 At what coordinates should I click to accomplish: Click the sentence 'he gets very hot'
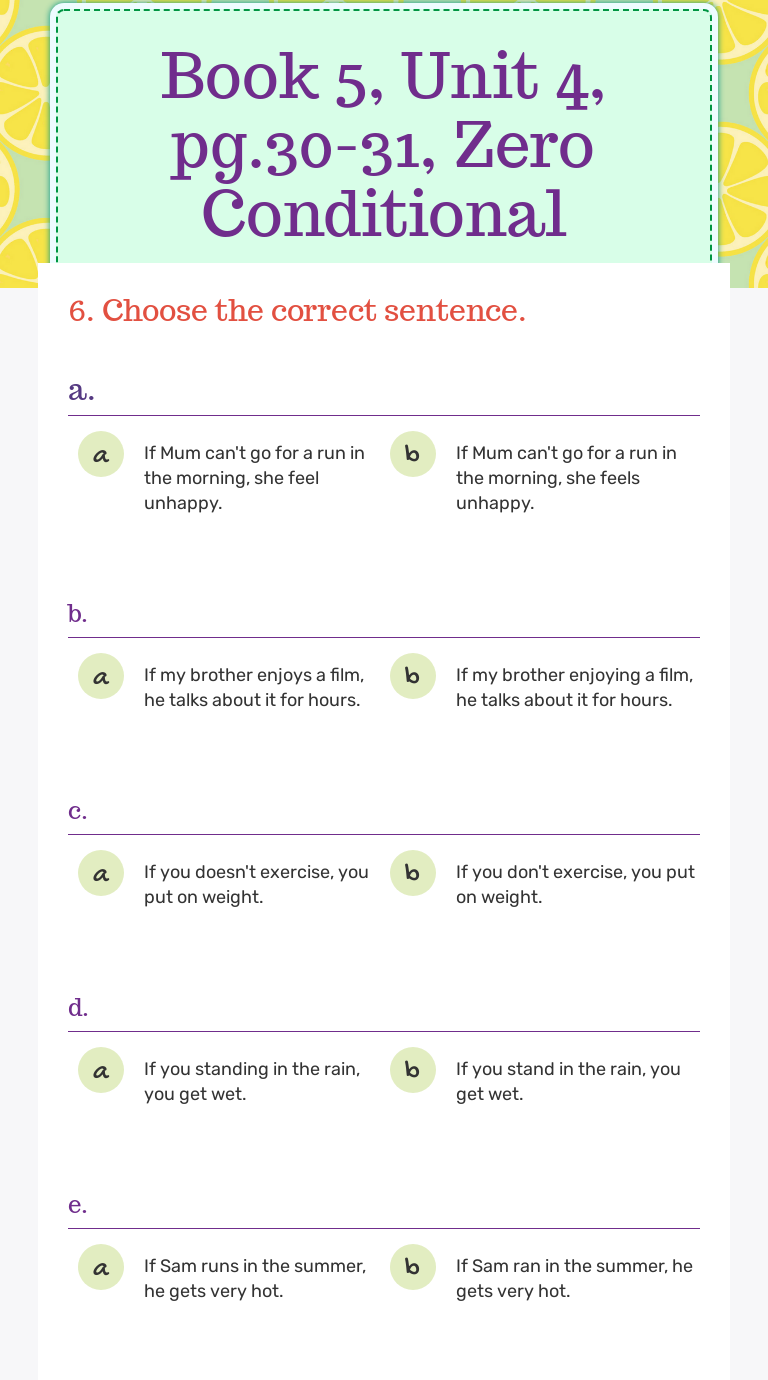[x=574, y=1291]
